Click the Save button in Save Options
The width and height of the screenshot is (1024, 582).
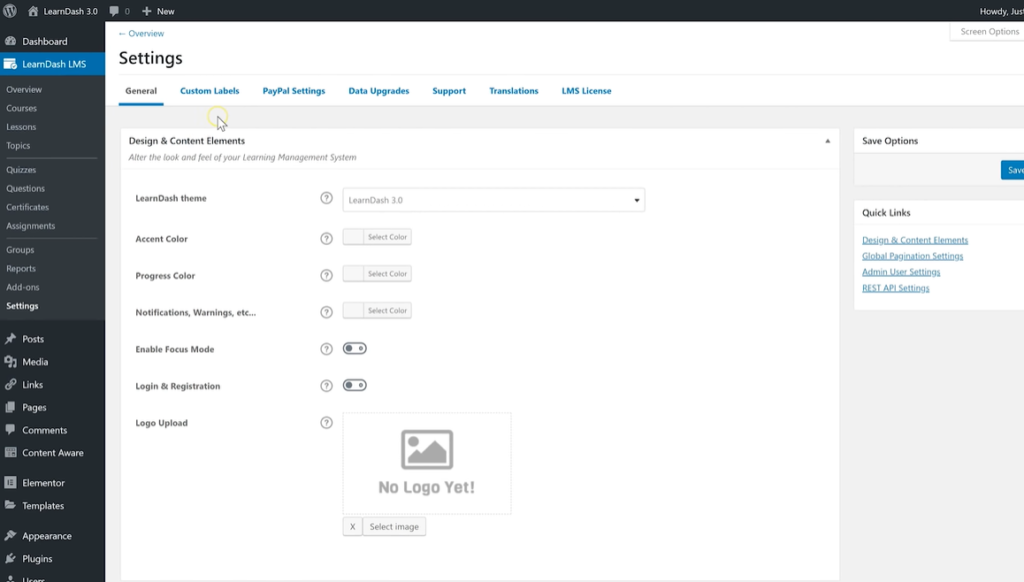[1013, 170]
